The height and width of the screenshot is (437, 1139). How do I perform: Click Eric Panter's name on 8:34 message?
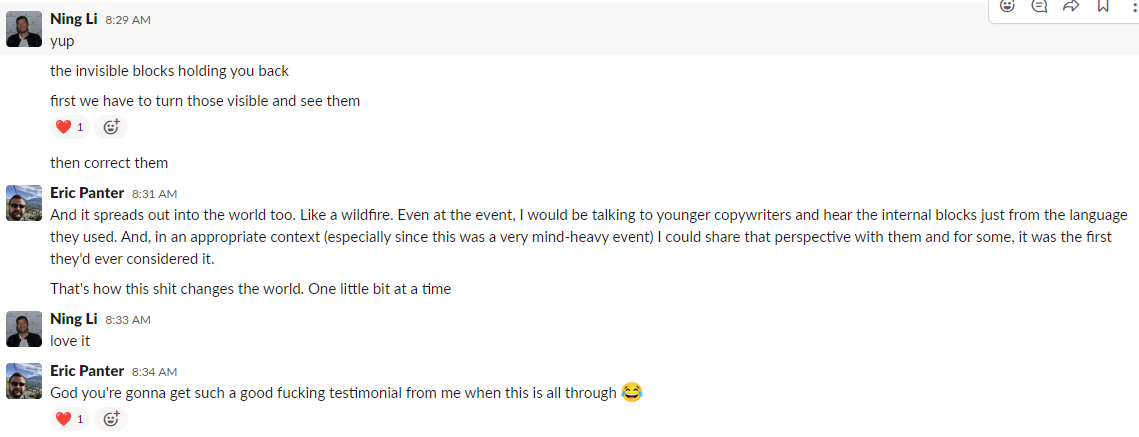click(x=87, y=370)
